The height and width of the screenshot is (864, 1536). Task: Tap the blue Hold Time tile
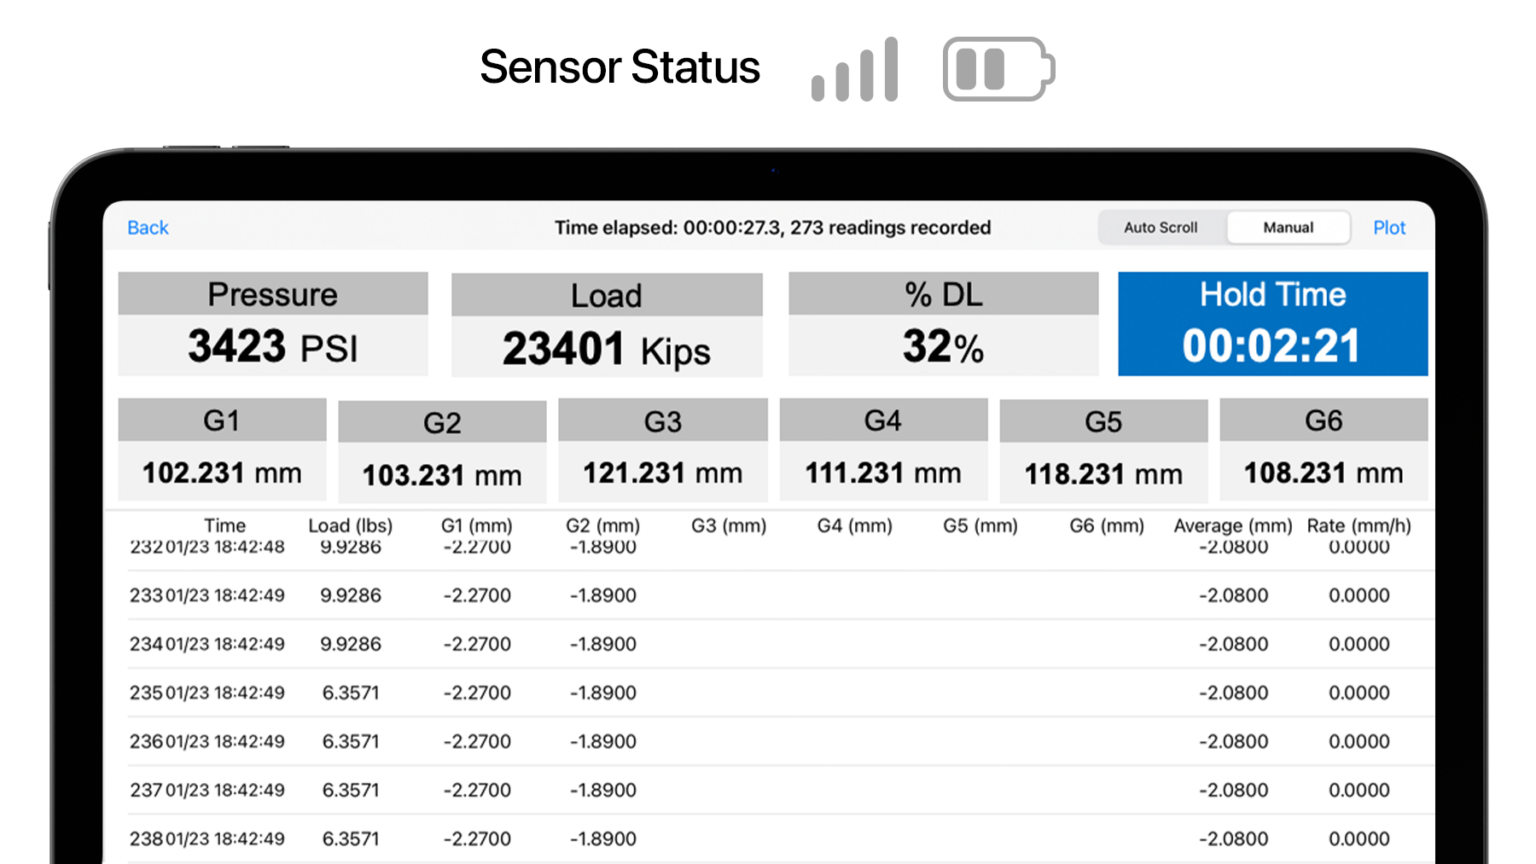(1272, 324)
